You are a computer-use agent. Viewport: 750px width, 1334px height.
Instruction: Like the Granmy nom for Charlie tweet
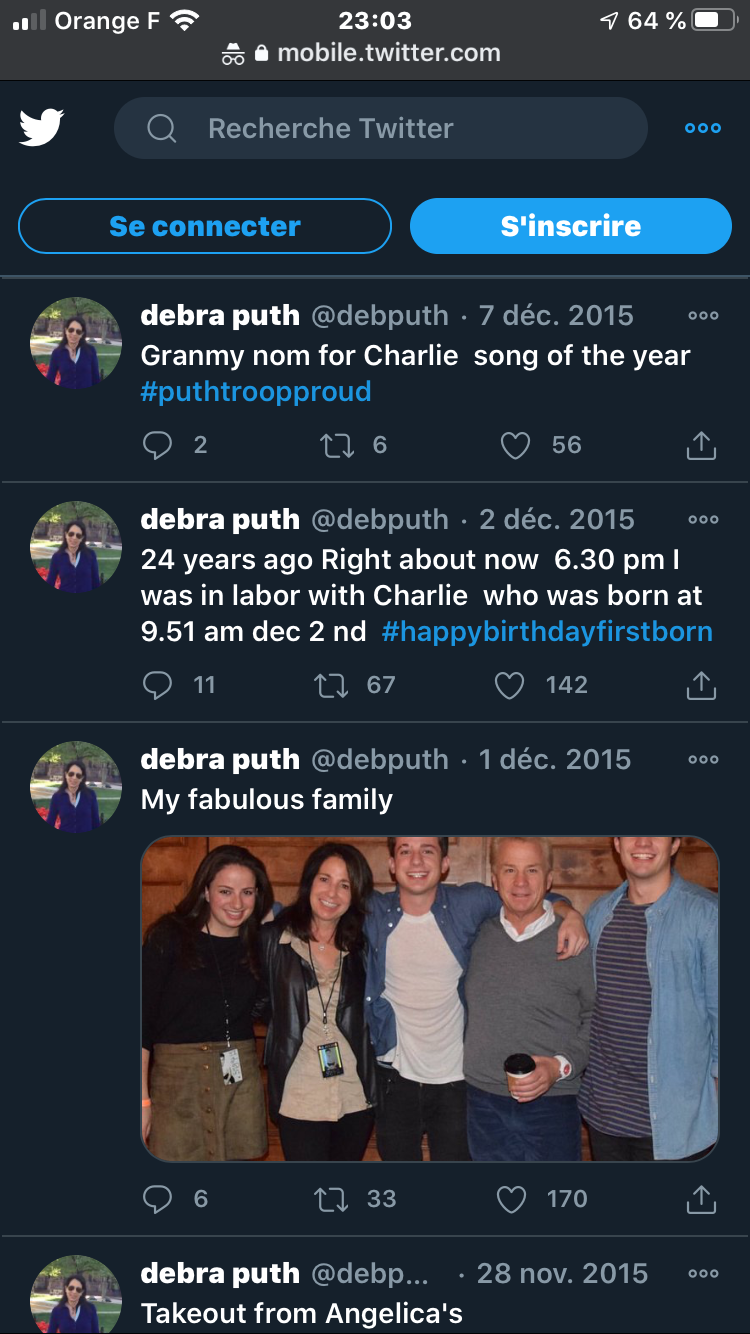pyautogui.click(x=515, y=445)
